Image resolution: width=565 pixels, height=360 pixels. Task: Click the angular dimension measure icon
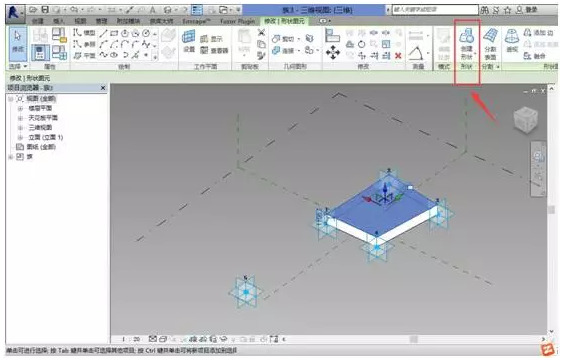(416, 53)
